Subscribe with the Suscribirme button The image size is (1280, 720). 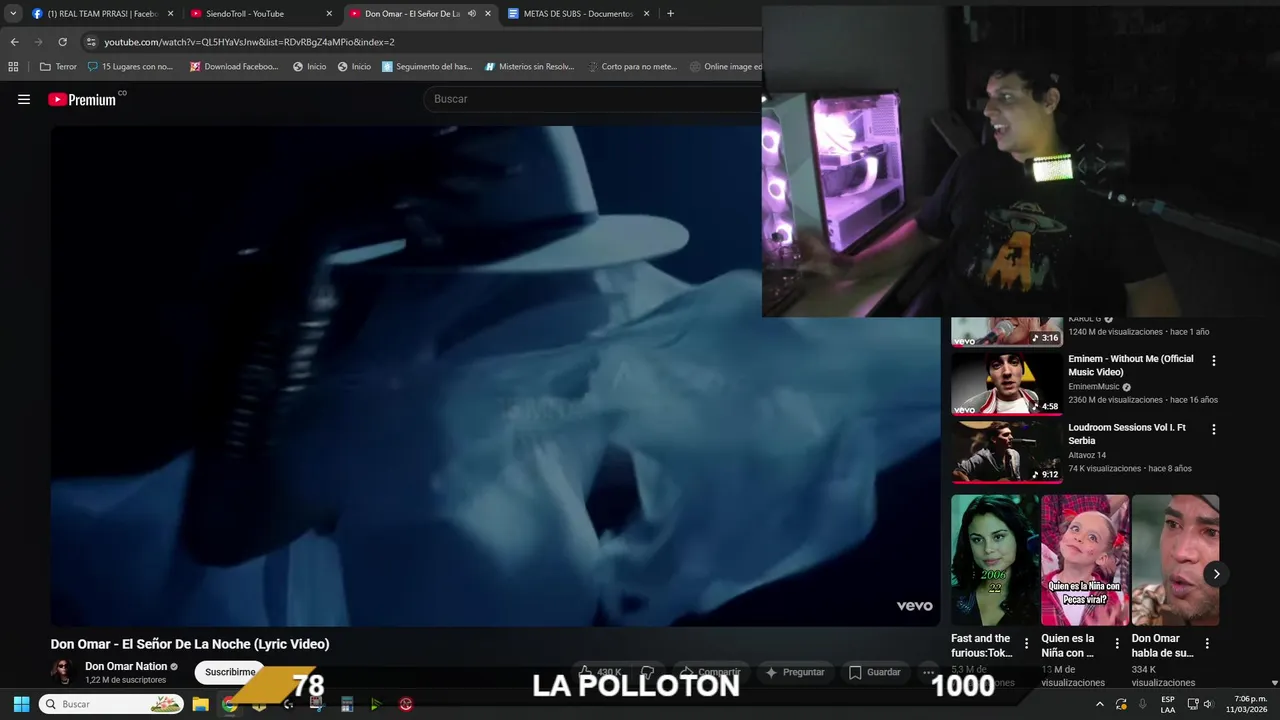coord(230,672)
